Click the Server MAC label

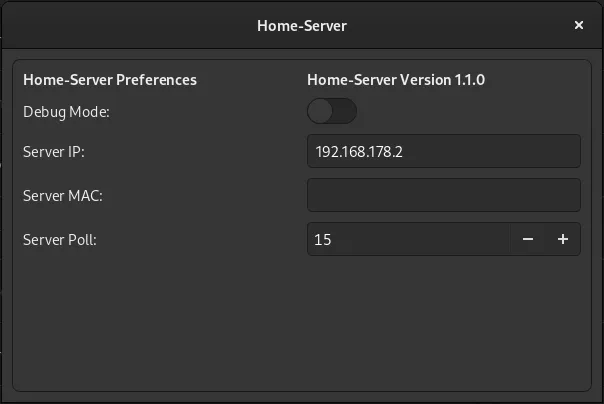pos(63,196)
